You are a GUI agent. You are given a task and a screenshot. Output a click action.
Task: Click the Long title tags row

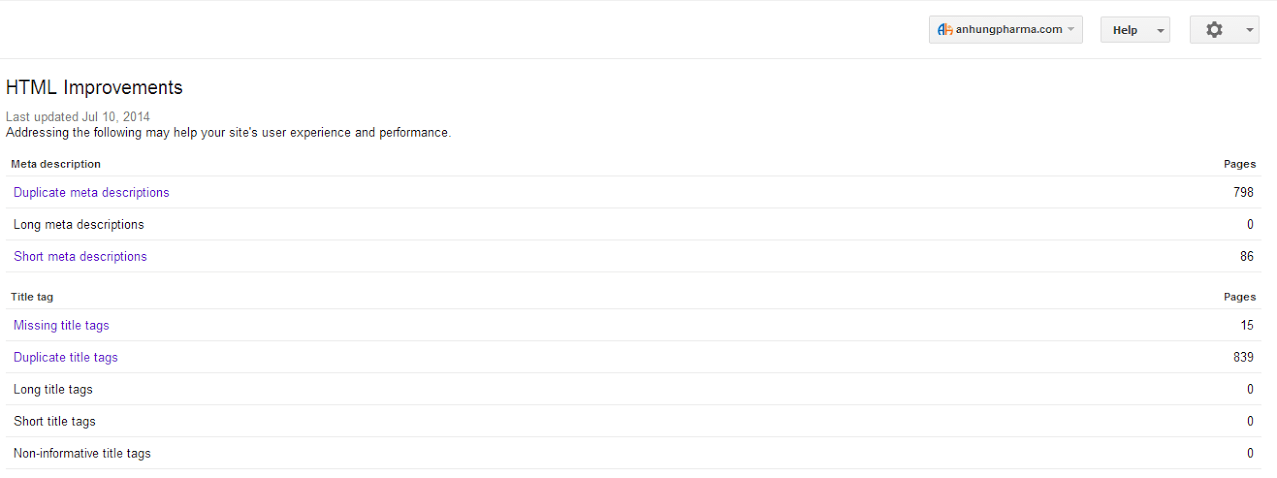(x=633, y=390)
